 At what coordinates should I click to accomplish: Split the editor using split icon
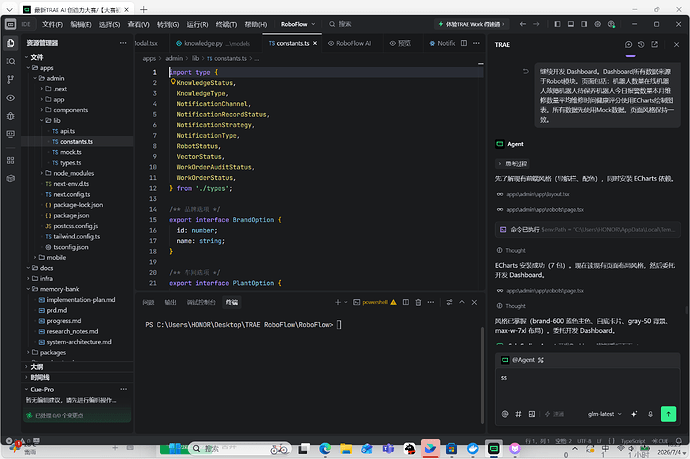[x=464, y=43]
